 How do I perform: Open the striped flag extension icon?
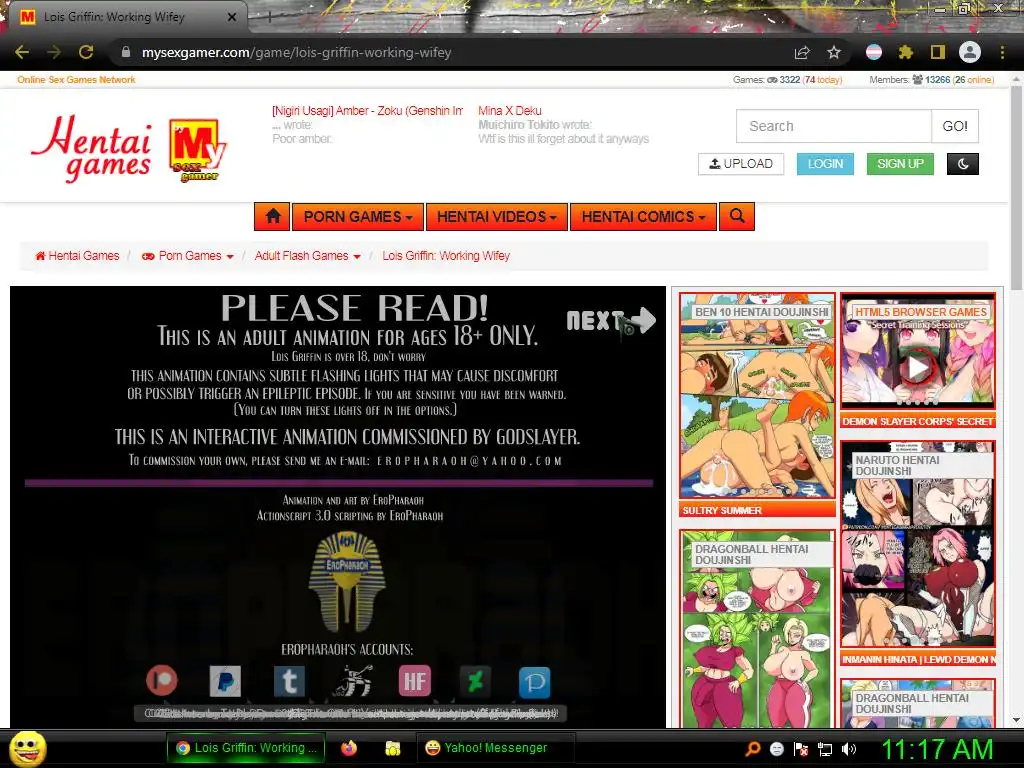pyautogui.click(x=874, y=52)
